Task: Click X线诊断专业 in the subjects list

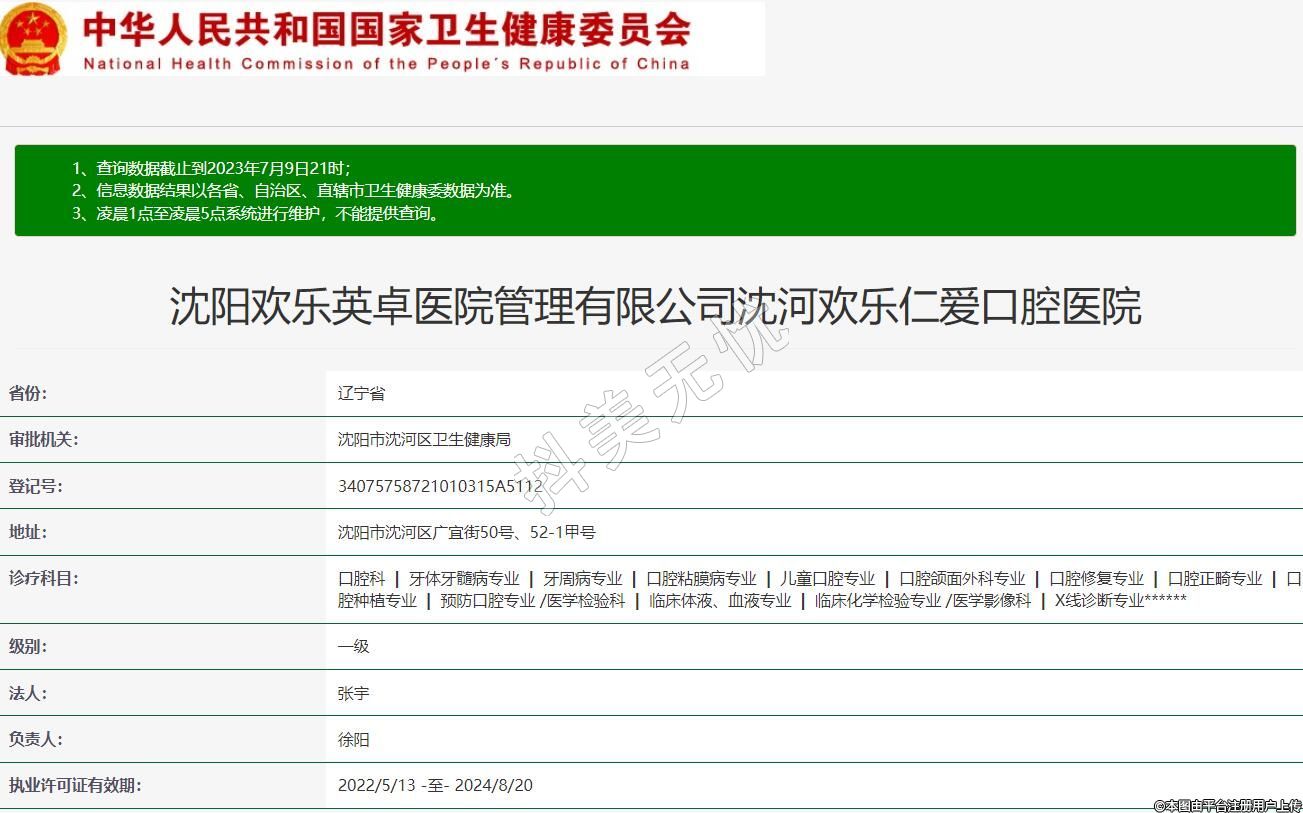Action: 1098,601
